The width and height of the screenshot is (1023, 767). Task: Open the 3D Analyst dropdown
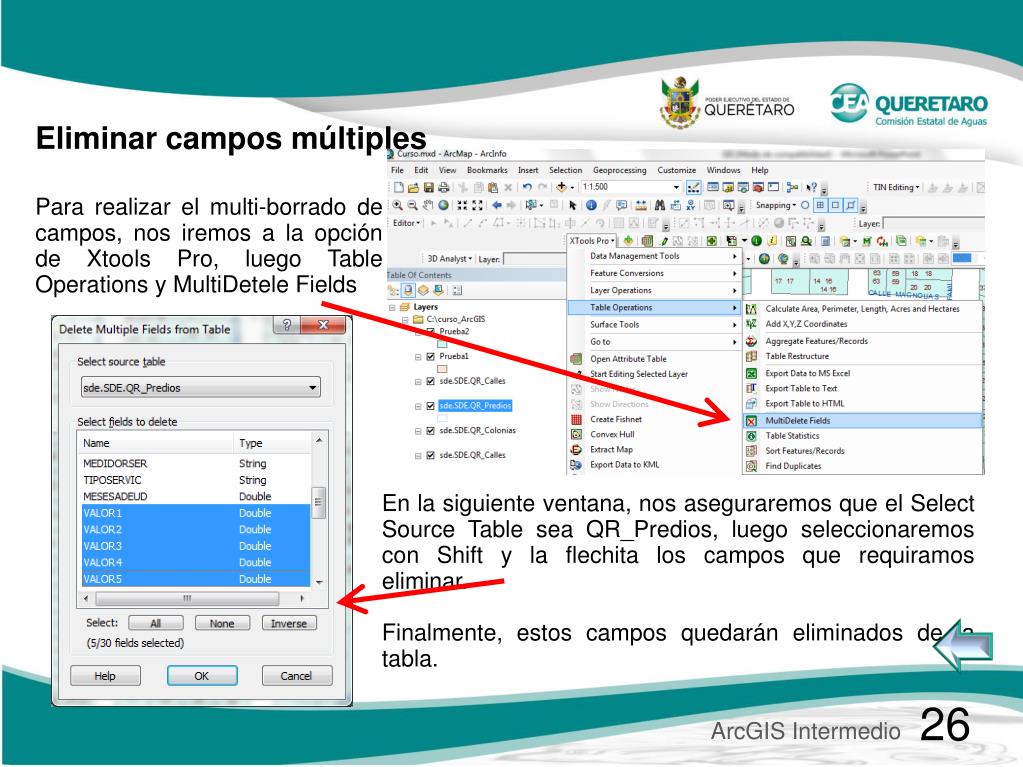pos(450,259)
